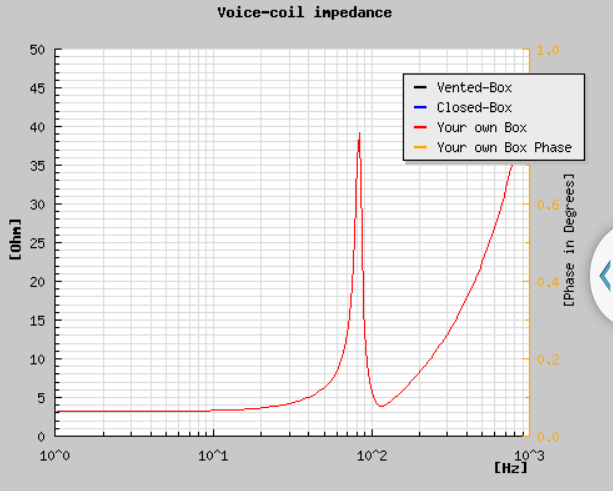613x491 pixels.
Task: Click the 10^2 frequency tick label
Action: [372, 456]
